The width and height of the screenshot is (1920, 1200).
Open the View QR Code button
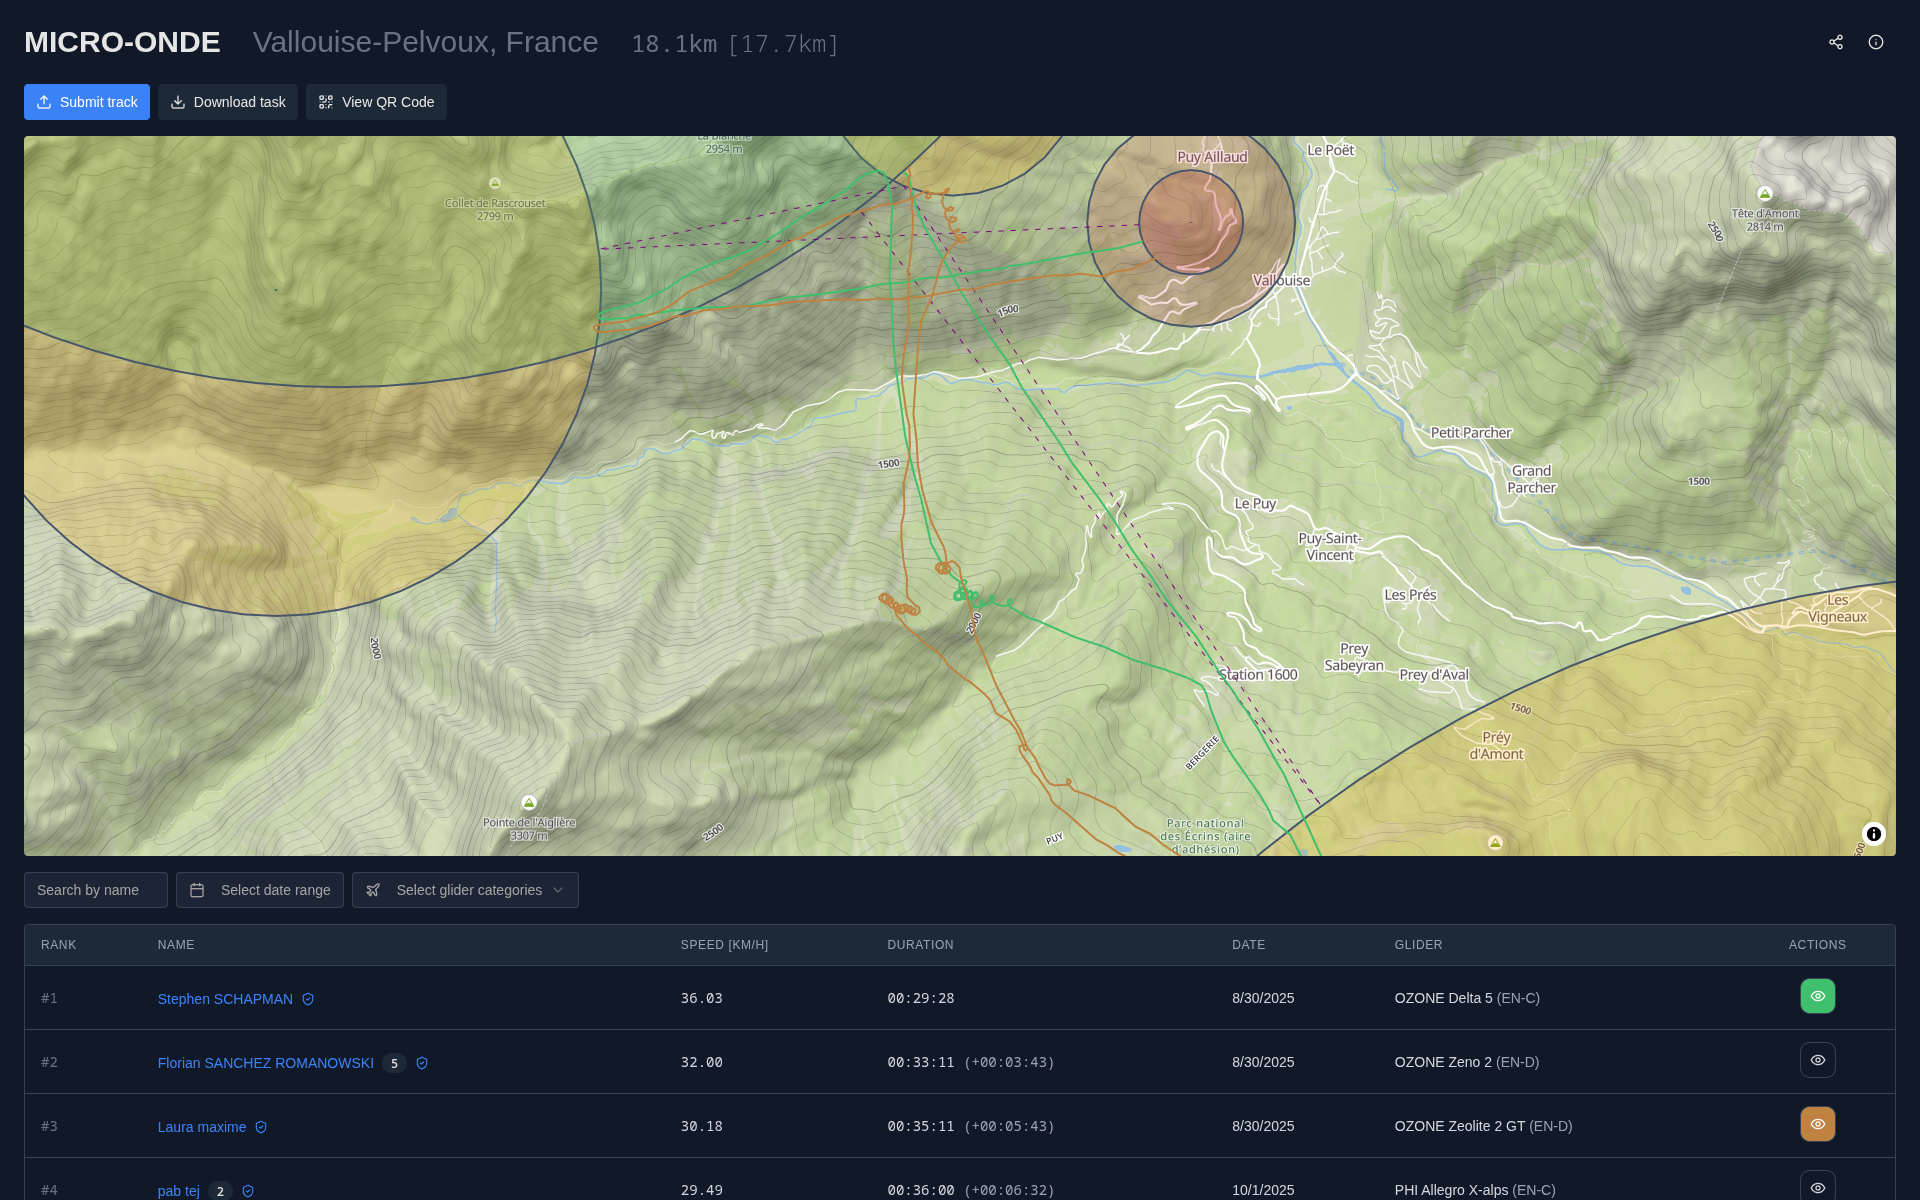376,102
